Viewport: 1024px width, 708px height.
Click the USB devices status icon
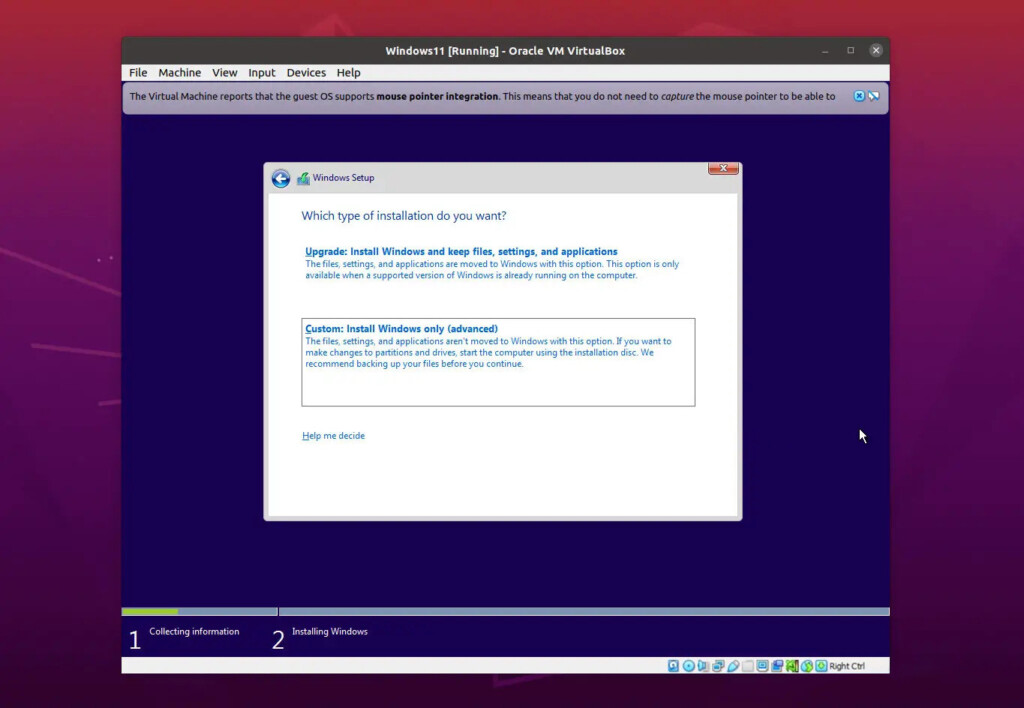(733, 666)
